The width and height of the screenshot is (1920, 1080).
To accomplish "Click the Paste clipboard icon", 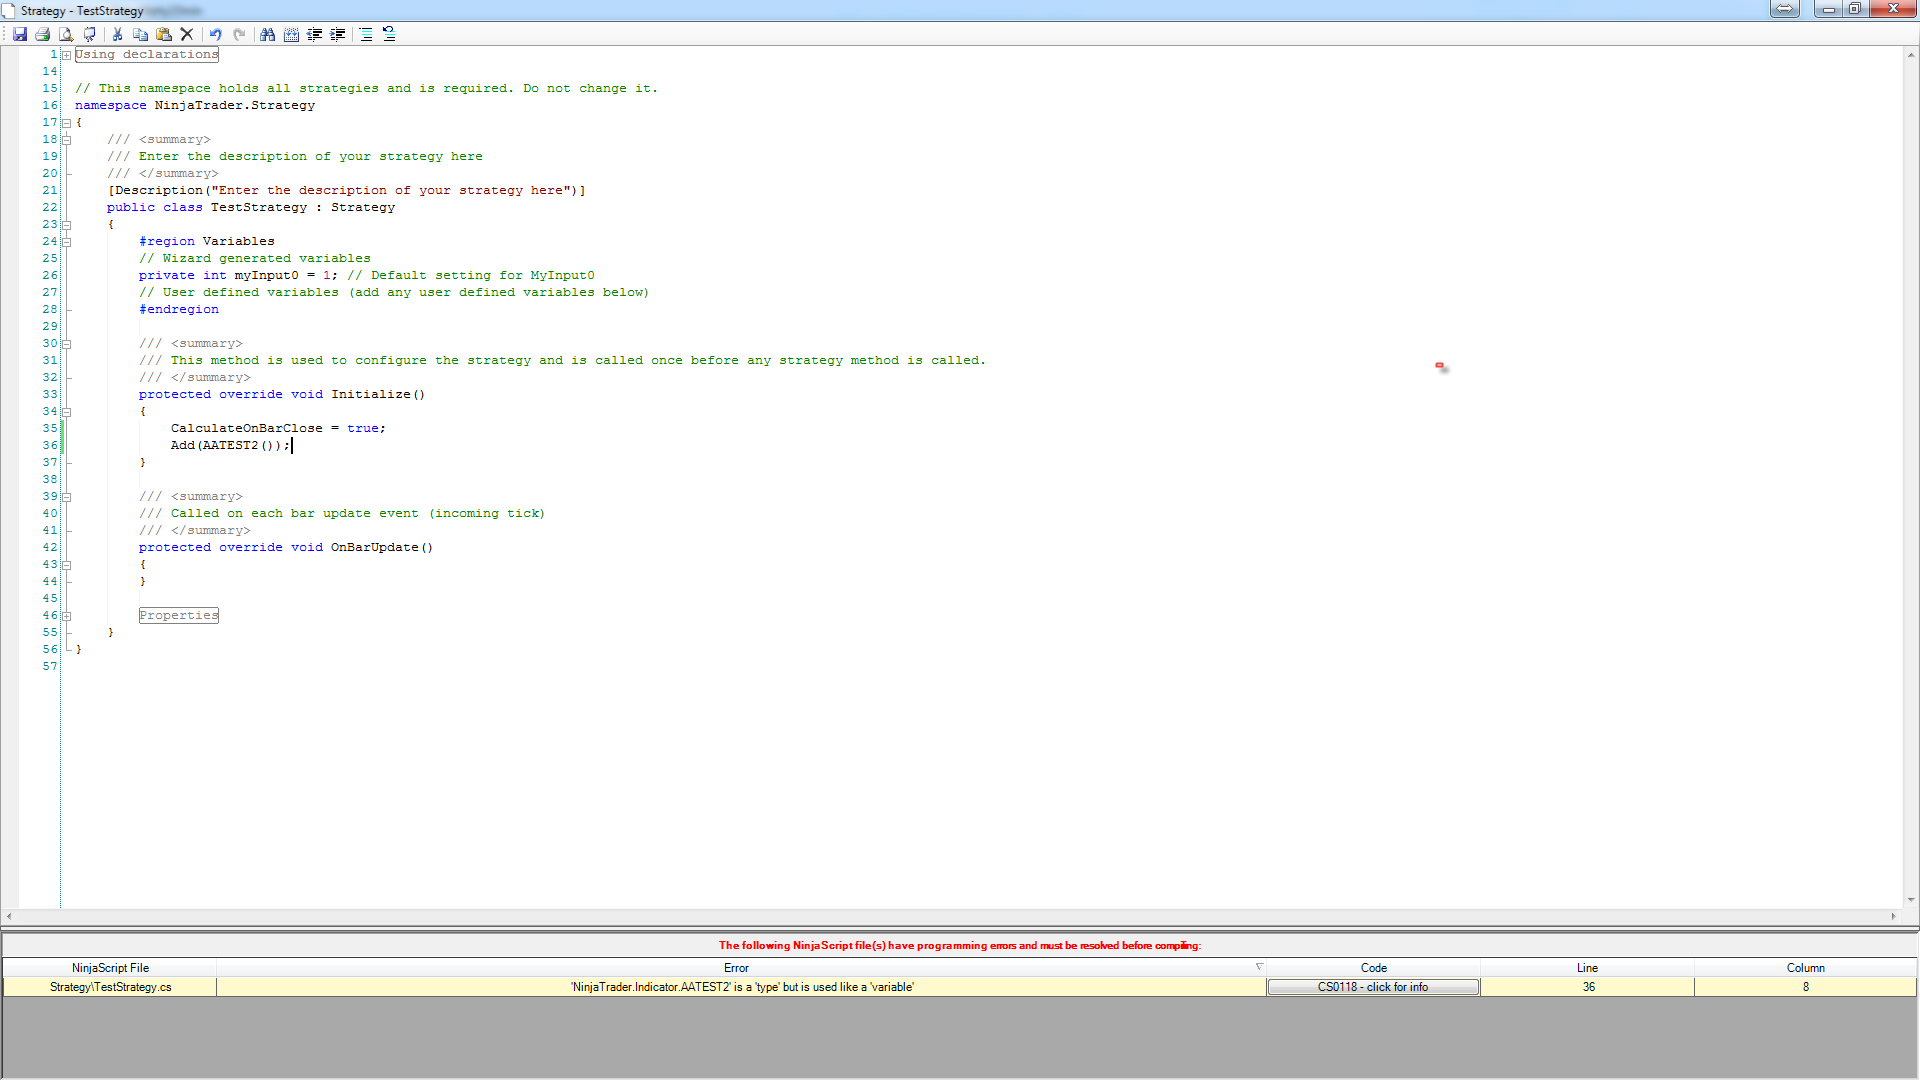I will pos(164,34).
